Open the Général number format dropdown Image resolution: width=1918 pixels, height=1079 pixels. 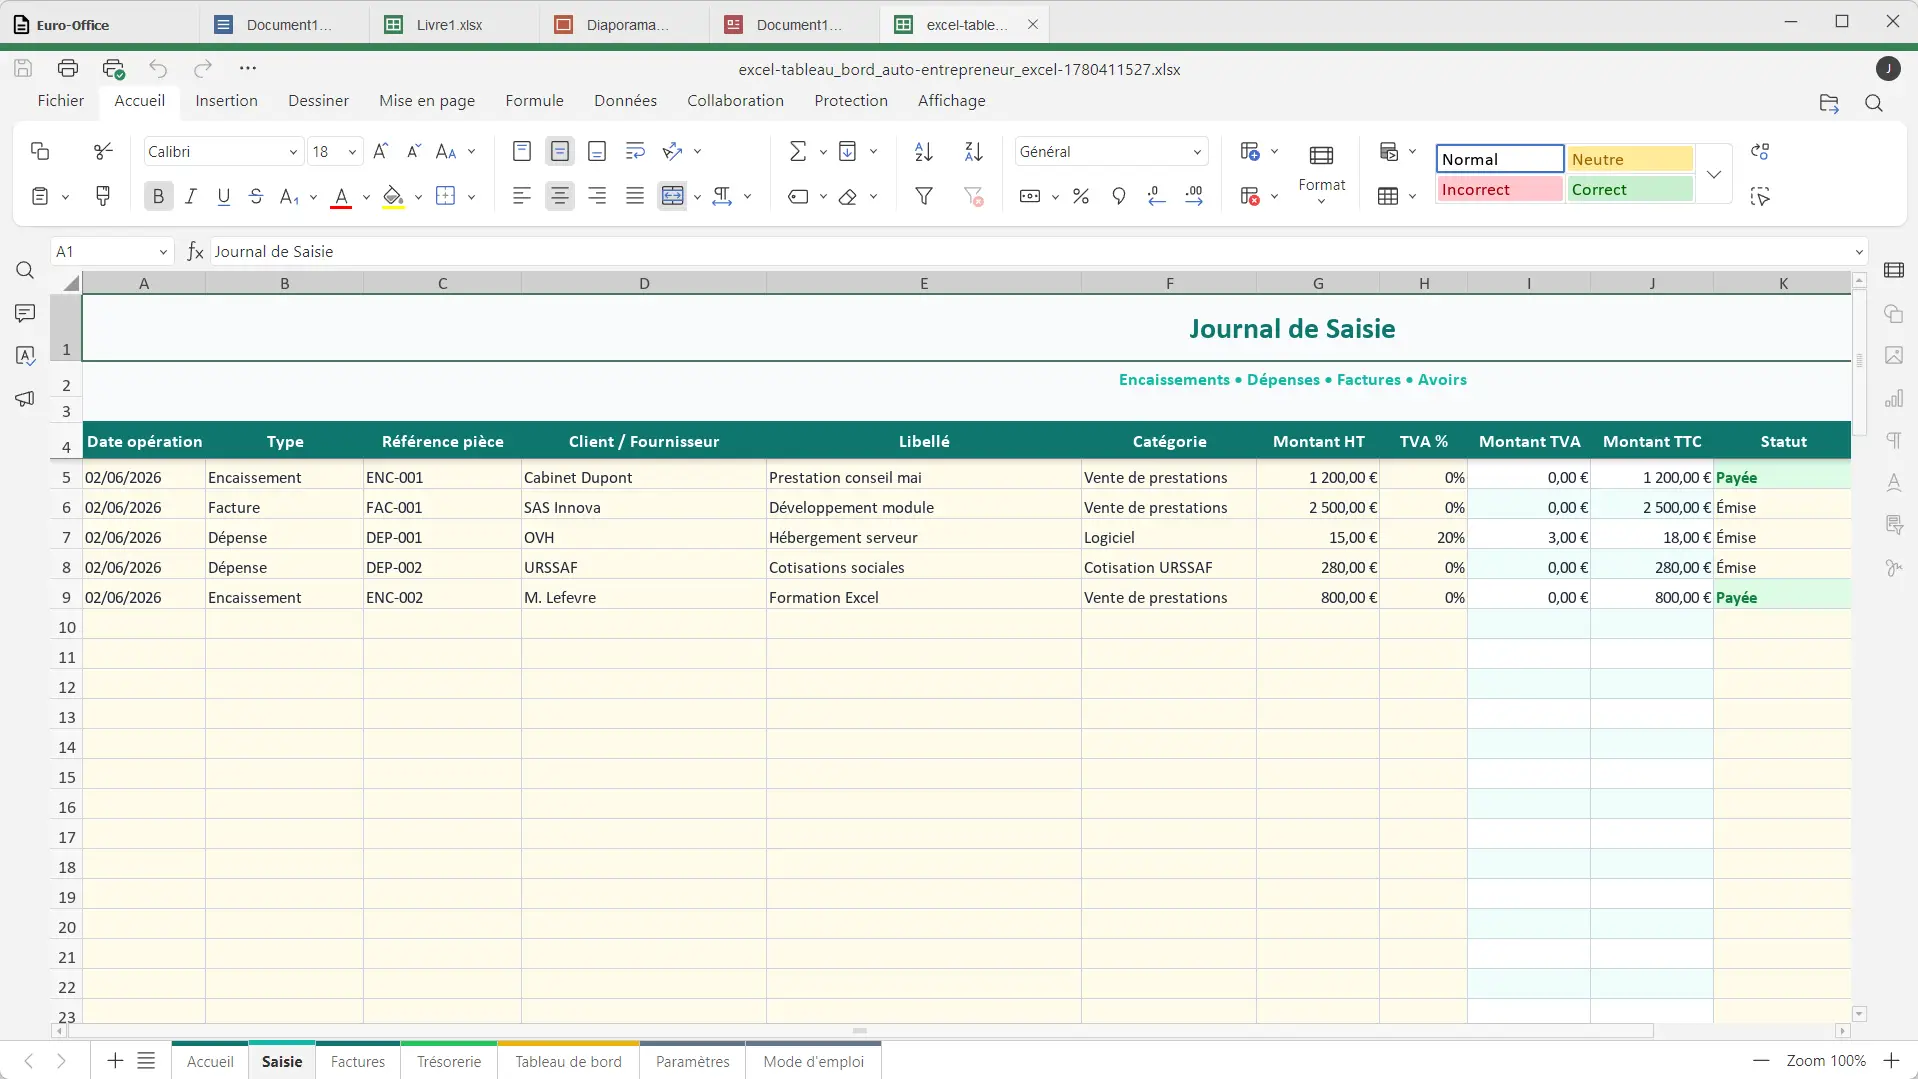pyautogui.click(x=1197, y=152)
